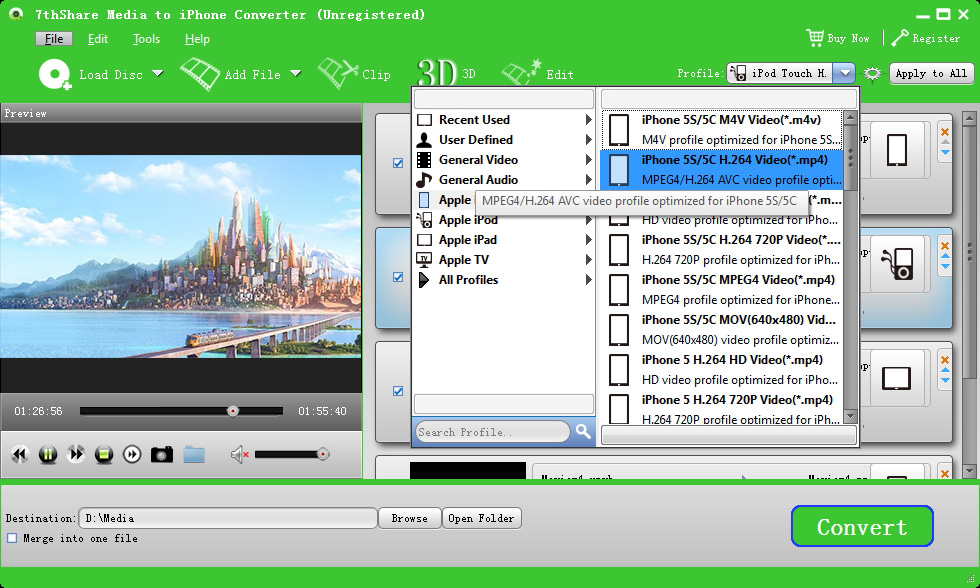The height and width of the screenshot is (588, 980).
Task: Click the Search Profile input field
Action: coord(492,432)
